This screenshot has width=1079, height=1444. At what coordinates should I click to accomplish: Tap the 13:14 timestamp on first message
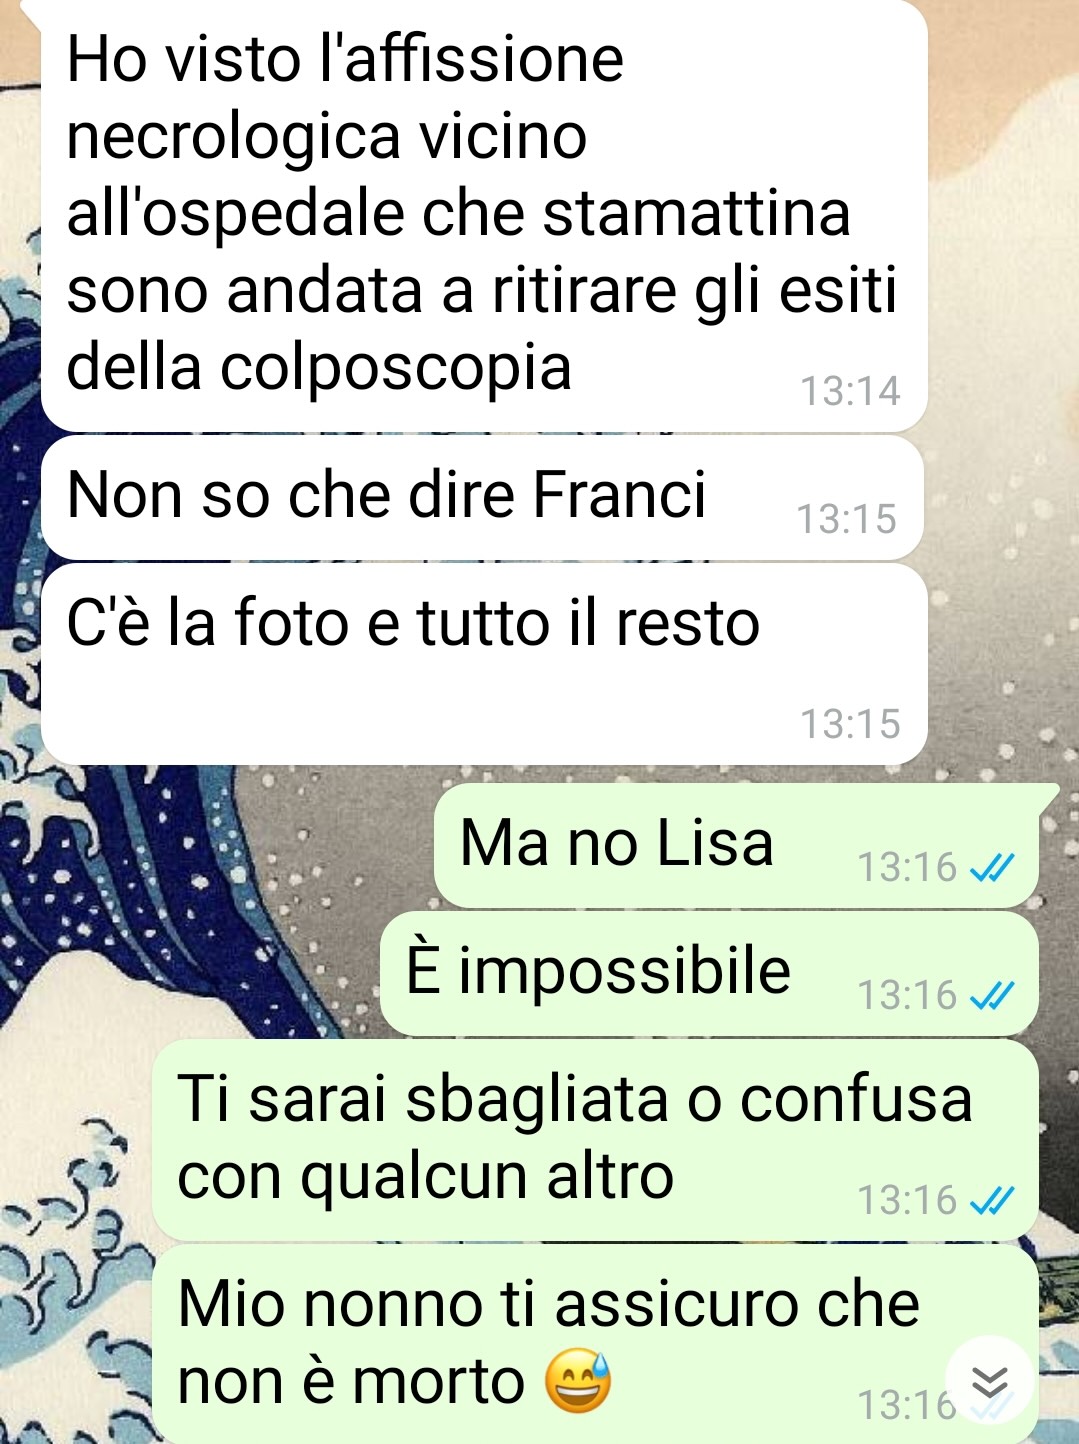point(850,391)
